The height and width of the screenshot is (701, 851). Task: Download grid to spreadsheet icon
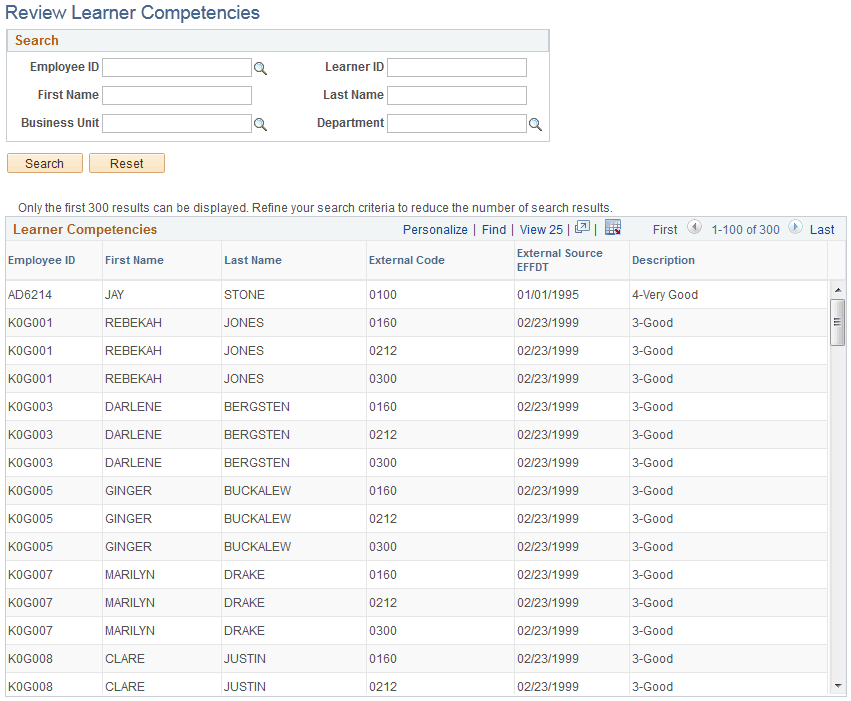point(613,227)
